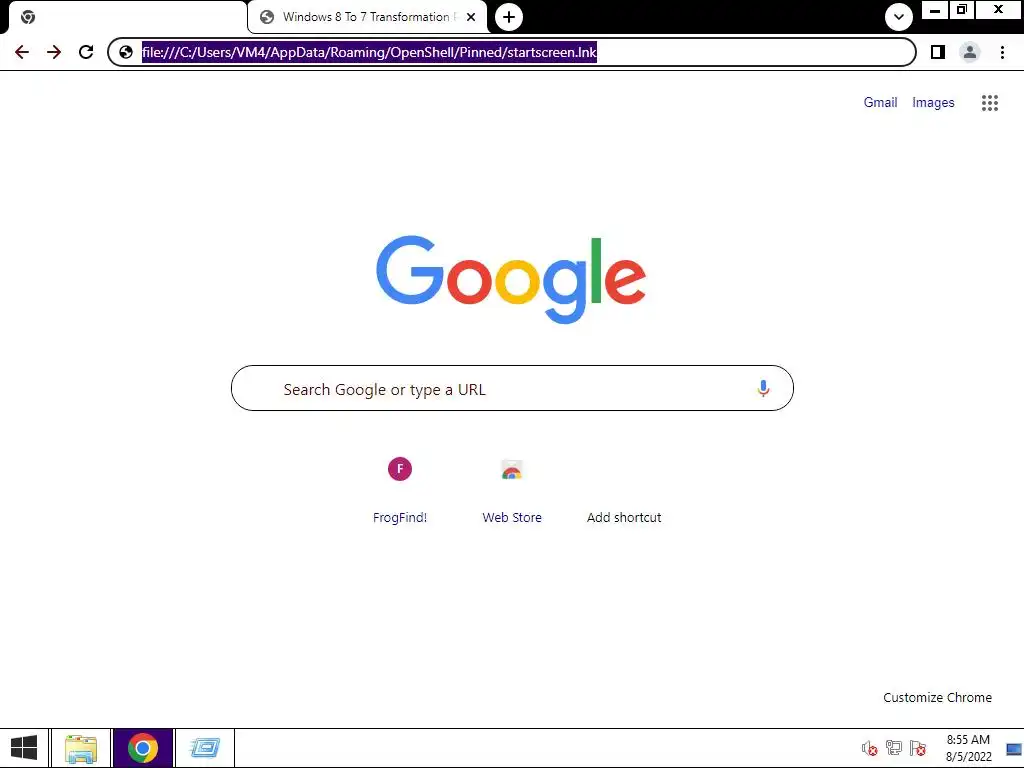
Task: Click the Google logo
Action: (x=511, y=279)
